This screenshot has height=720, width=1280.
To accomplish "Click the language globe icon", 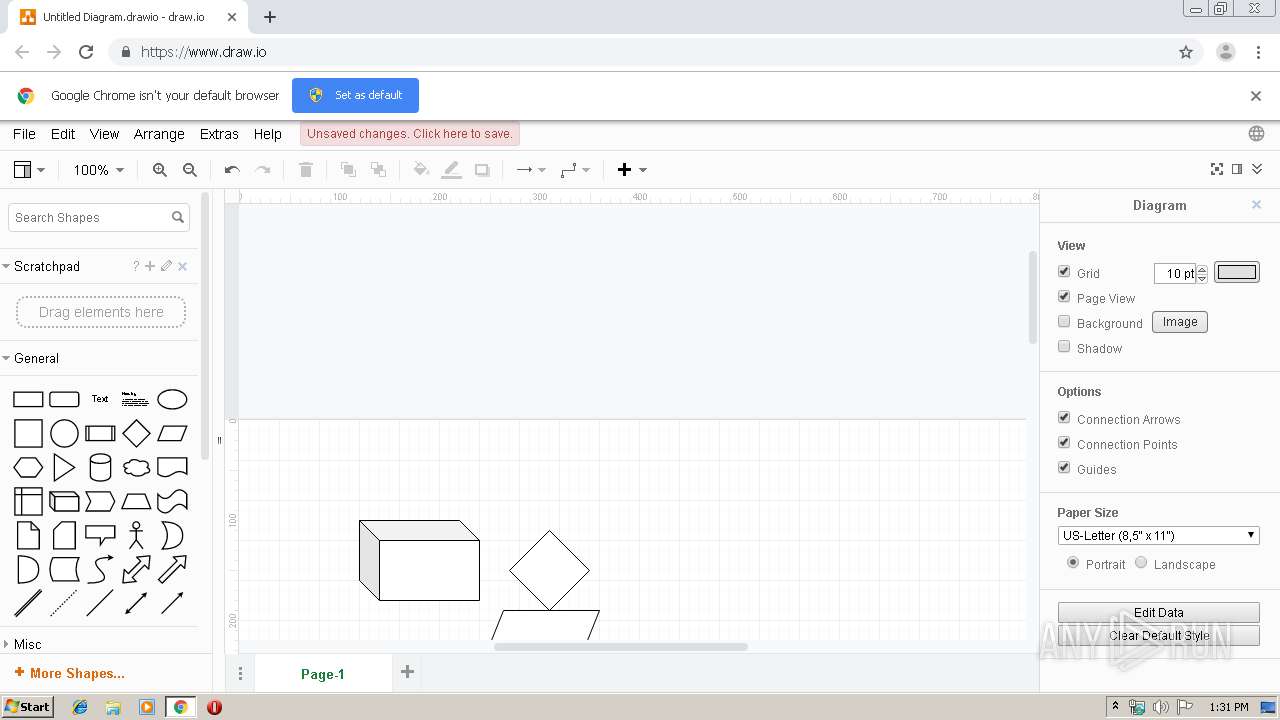I will tap(1256, 134).
